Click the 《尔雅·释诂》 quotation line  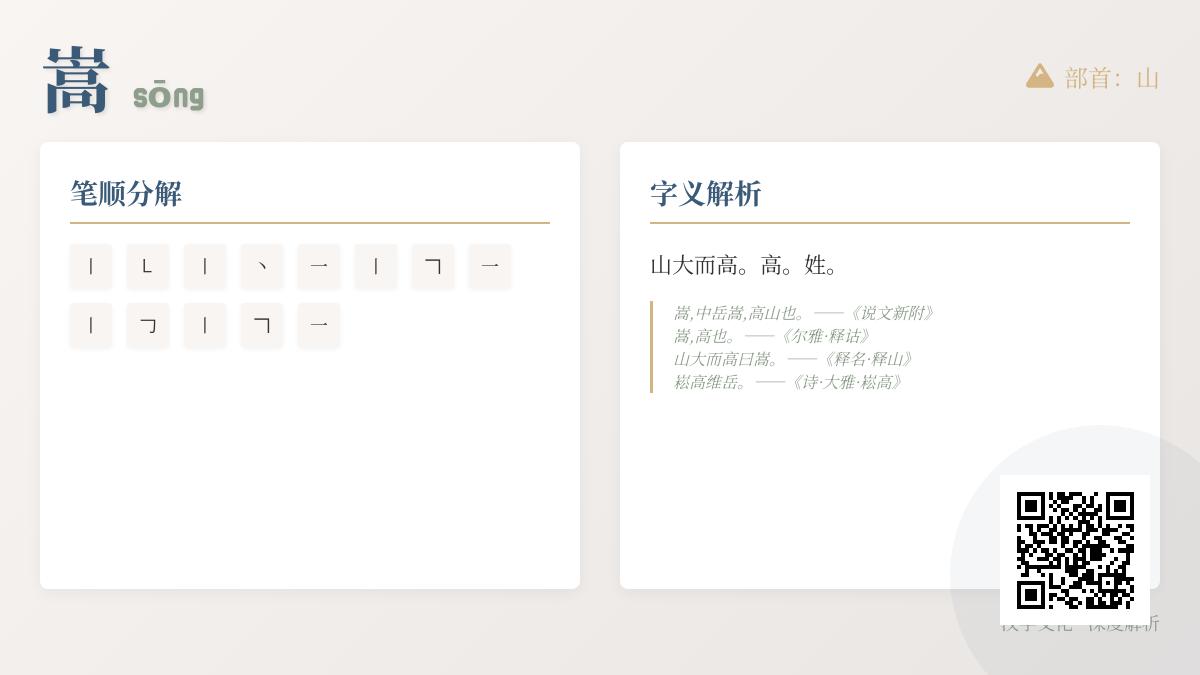point(773,336)
